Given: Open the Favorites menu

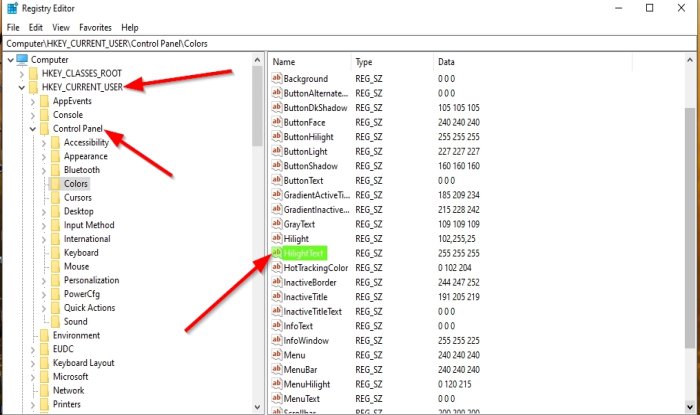Looking at the screenshot, I should 95,27.
